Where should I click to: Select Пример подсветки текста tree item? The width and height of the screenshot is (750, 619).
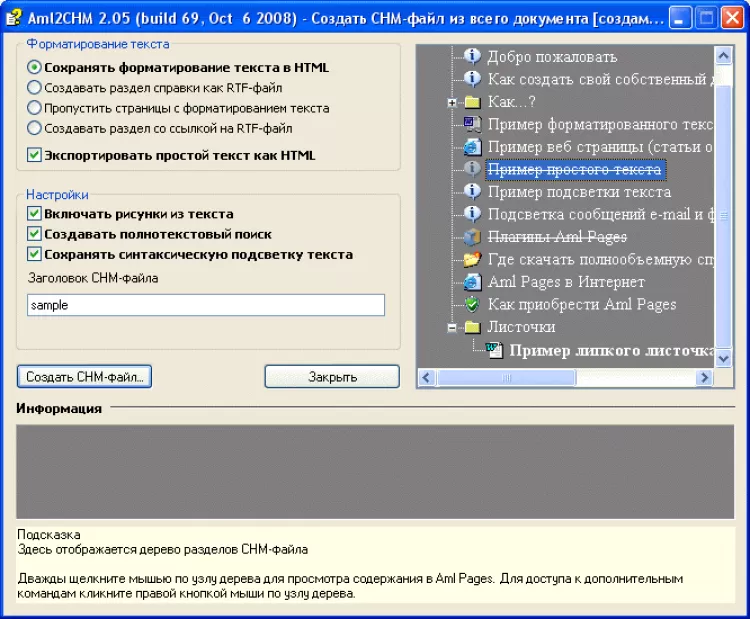[579, 192]
